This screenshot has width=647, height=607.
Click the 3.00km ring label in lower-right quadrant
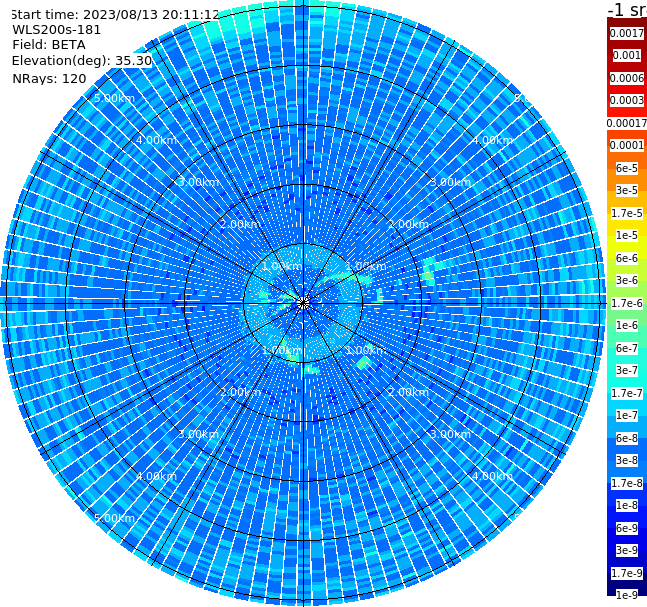(451, 434)
